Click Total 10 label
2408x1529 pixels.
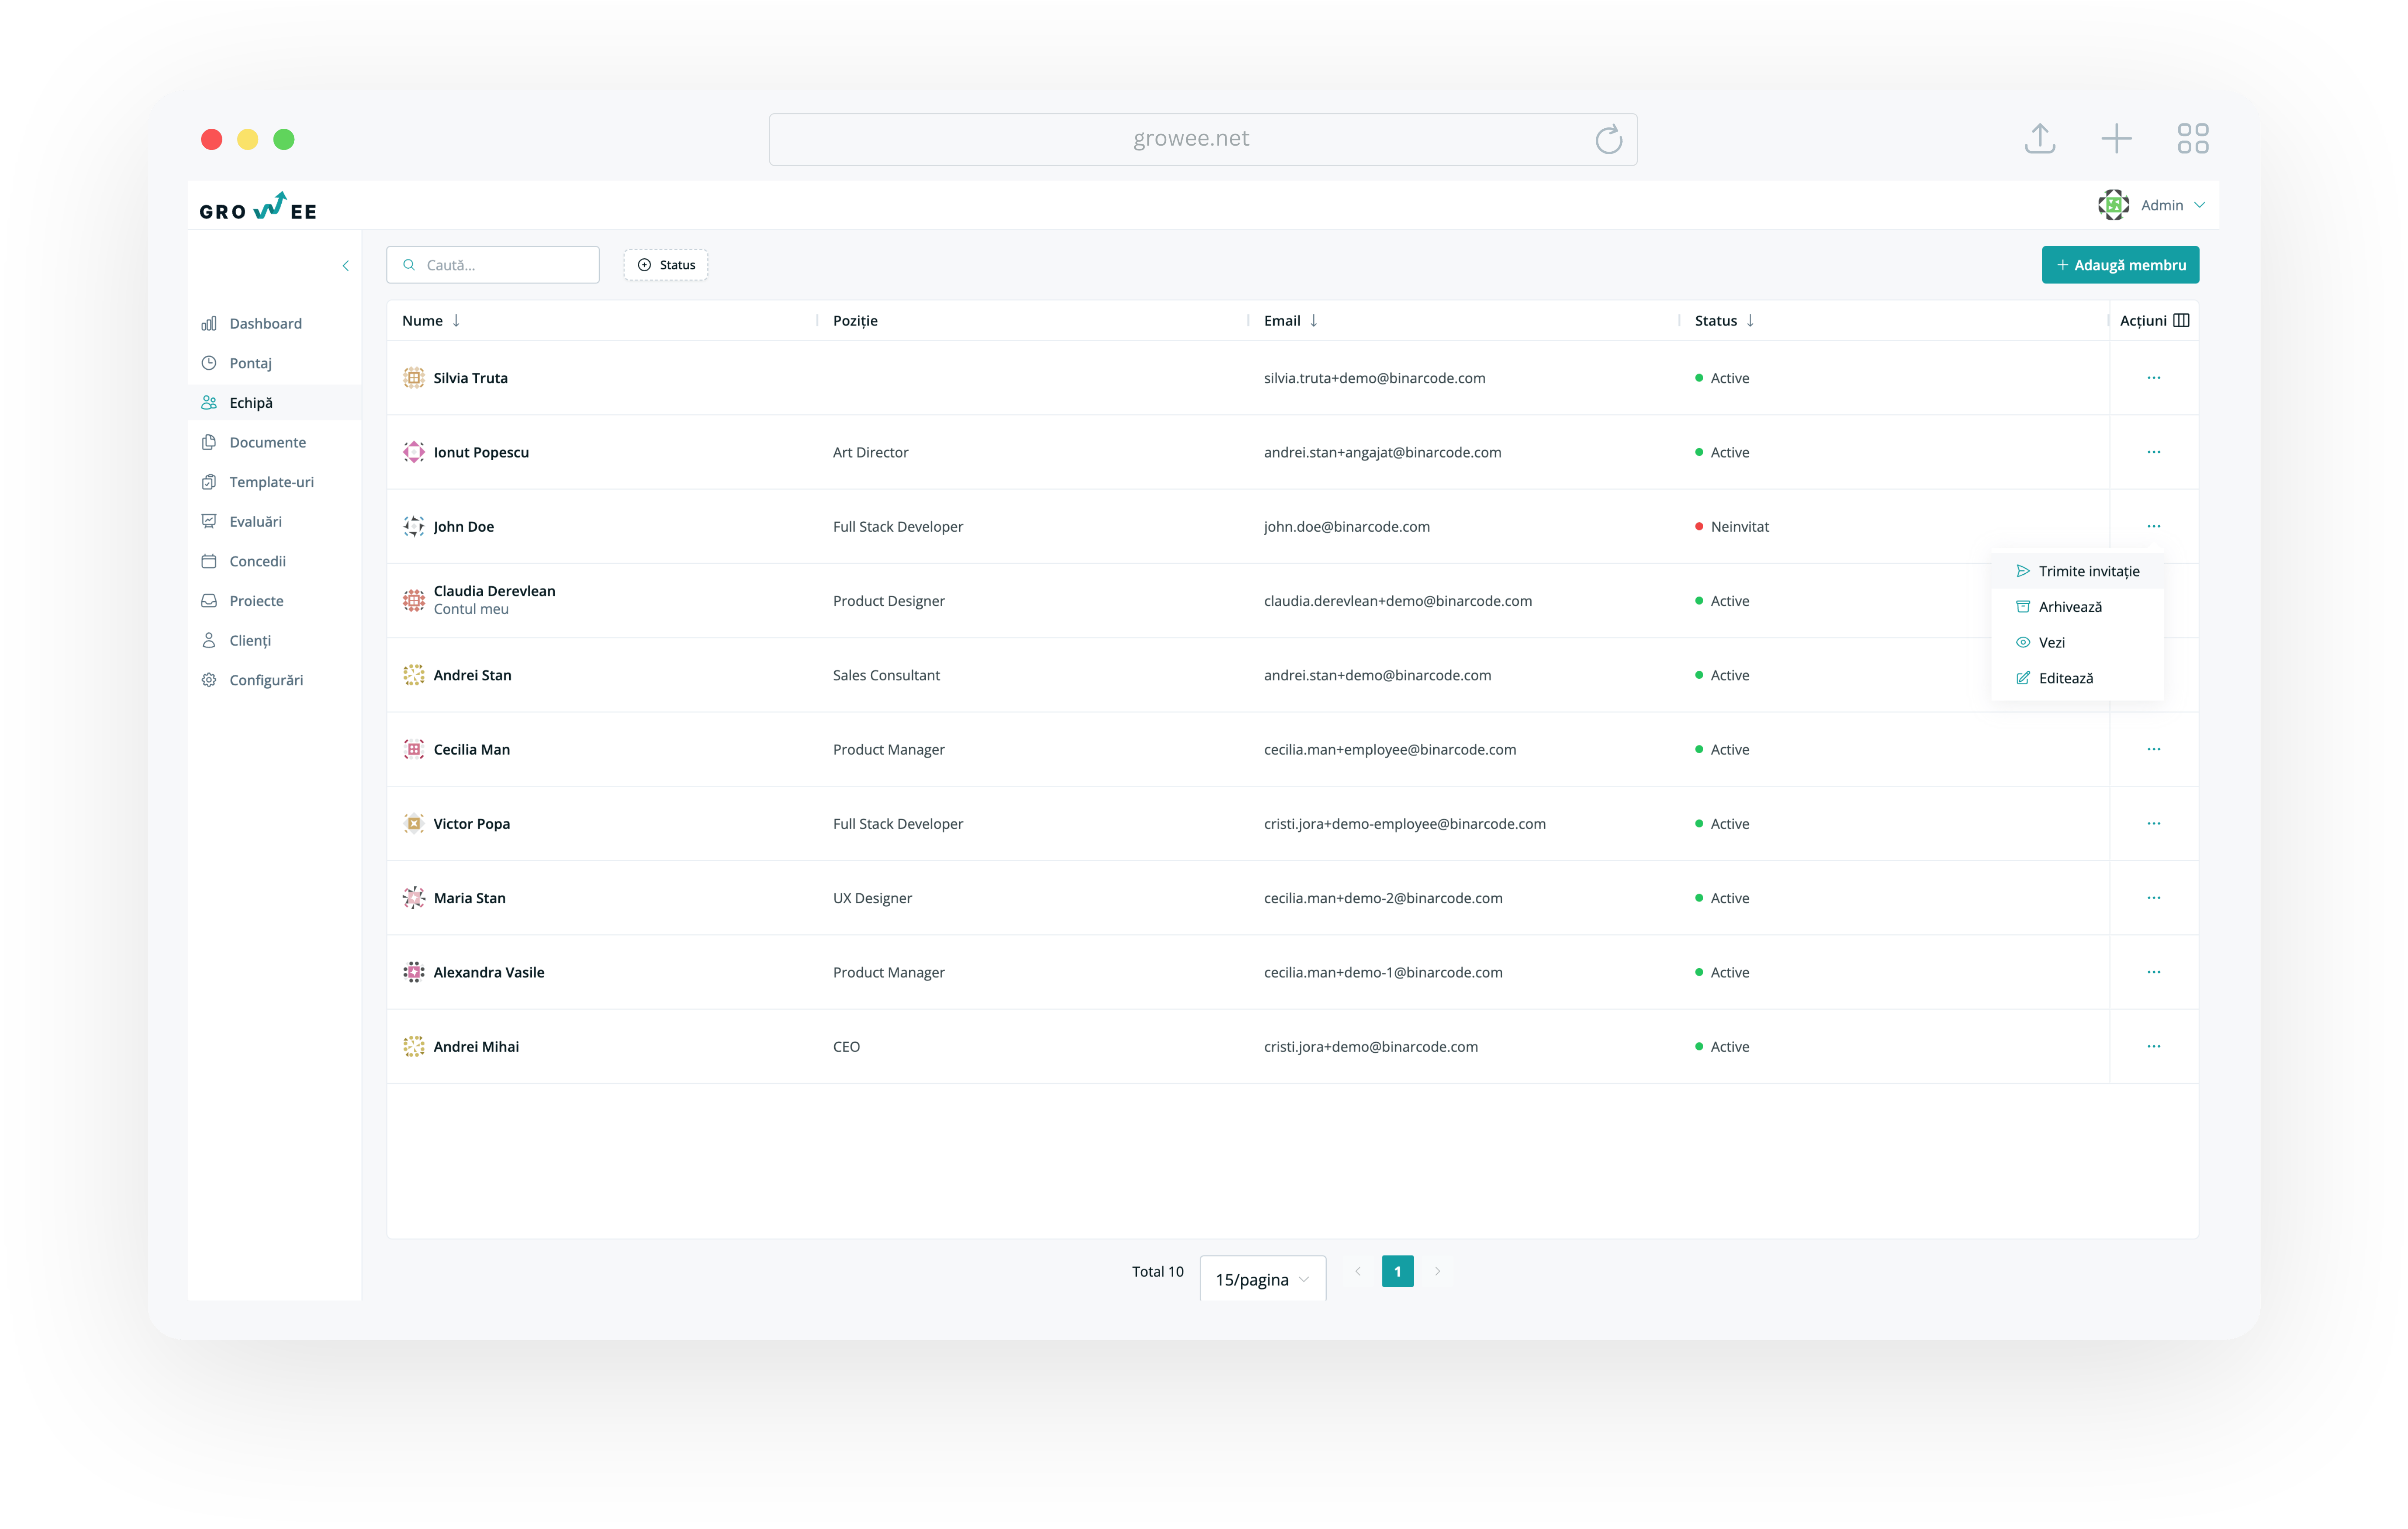(1157, 1271)
